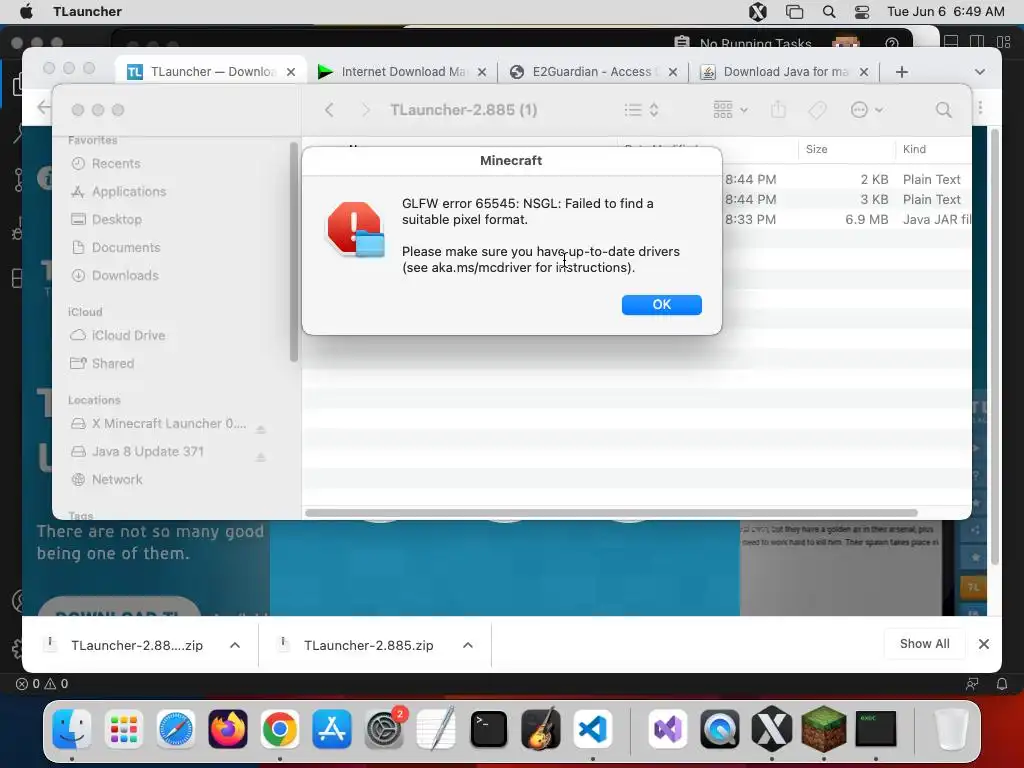The height and width of the screenshot is (768, 1024).
Task: Switch to the TLauncher — Download tab
Action: pyautogui.click(x=211, y=72)
